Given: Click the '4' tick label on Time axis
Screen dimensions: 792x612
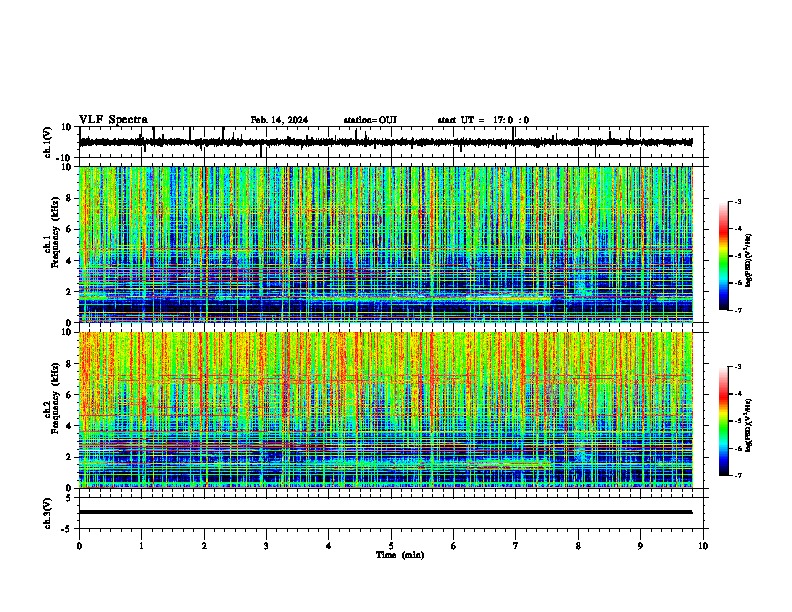Looking at the screenshot, I should coord(329,546).
